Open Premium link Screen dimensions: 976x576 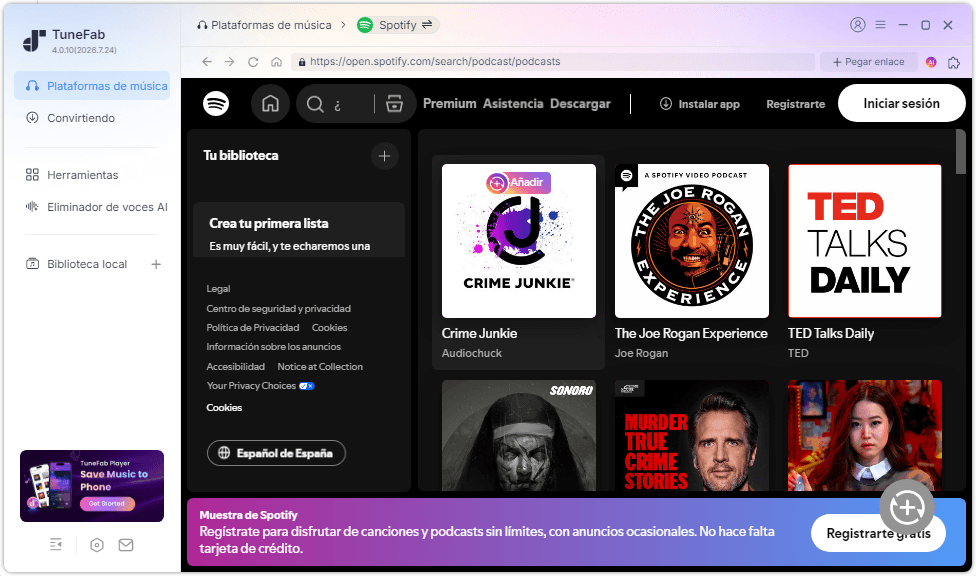point(449,103)
